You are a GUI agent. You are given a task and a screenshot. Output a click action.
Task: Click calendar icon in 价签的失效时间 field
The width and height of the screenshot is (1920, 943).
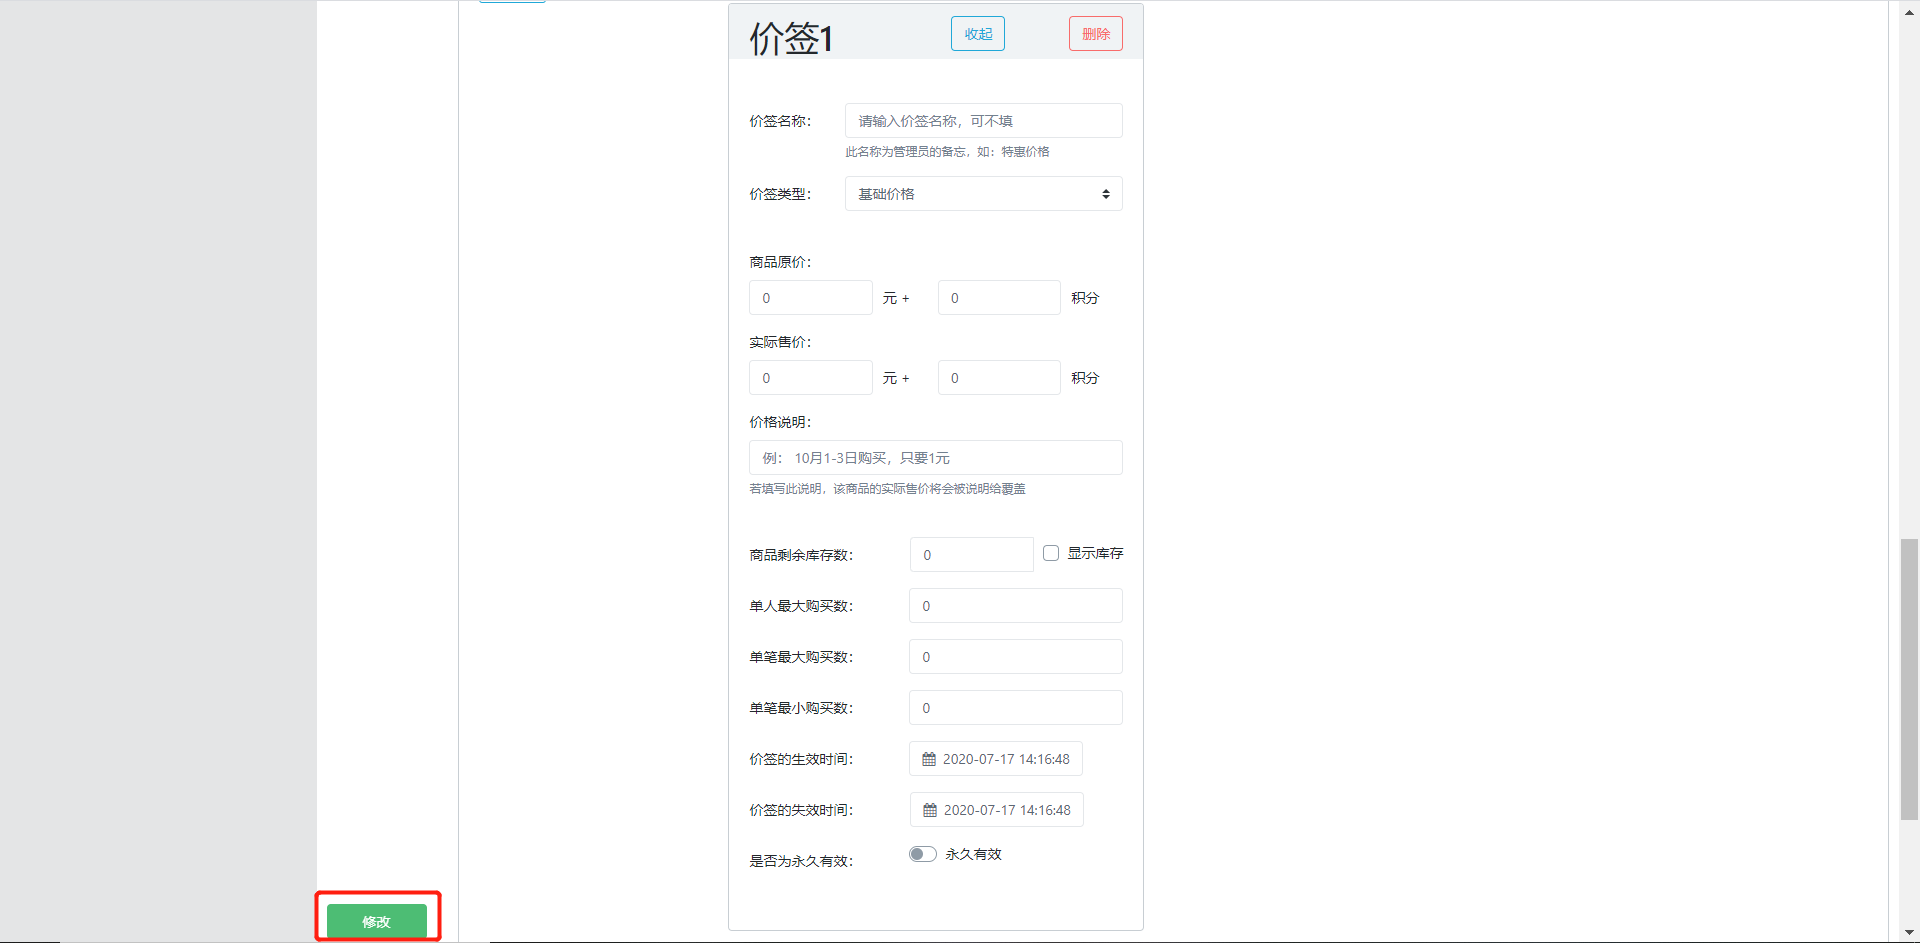point(930,810)
